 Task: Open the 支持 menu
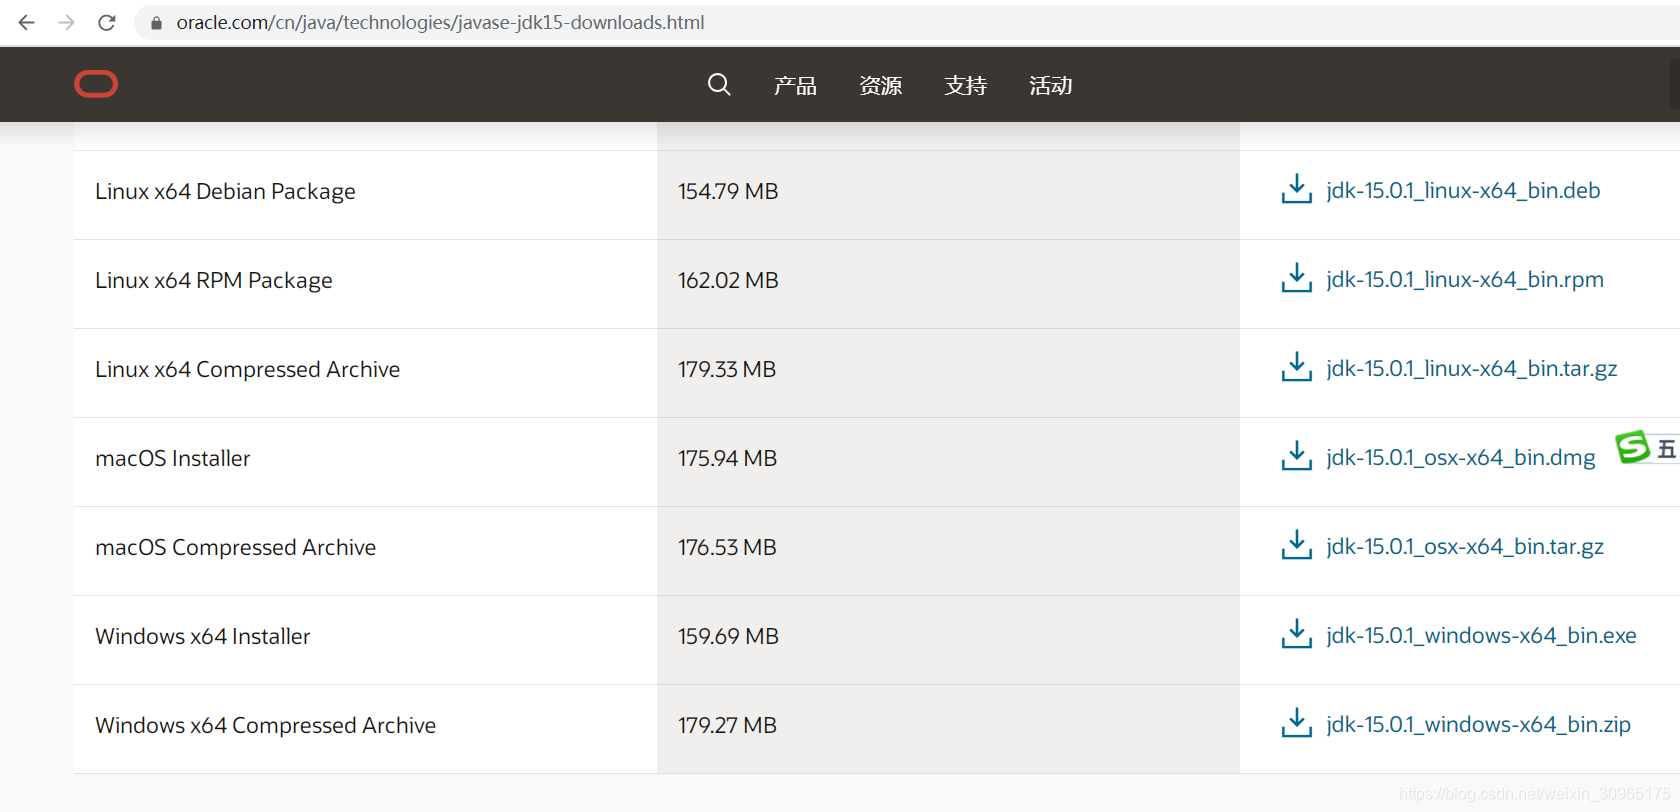pos(965,86)
